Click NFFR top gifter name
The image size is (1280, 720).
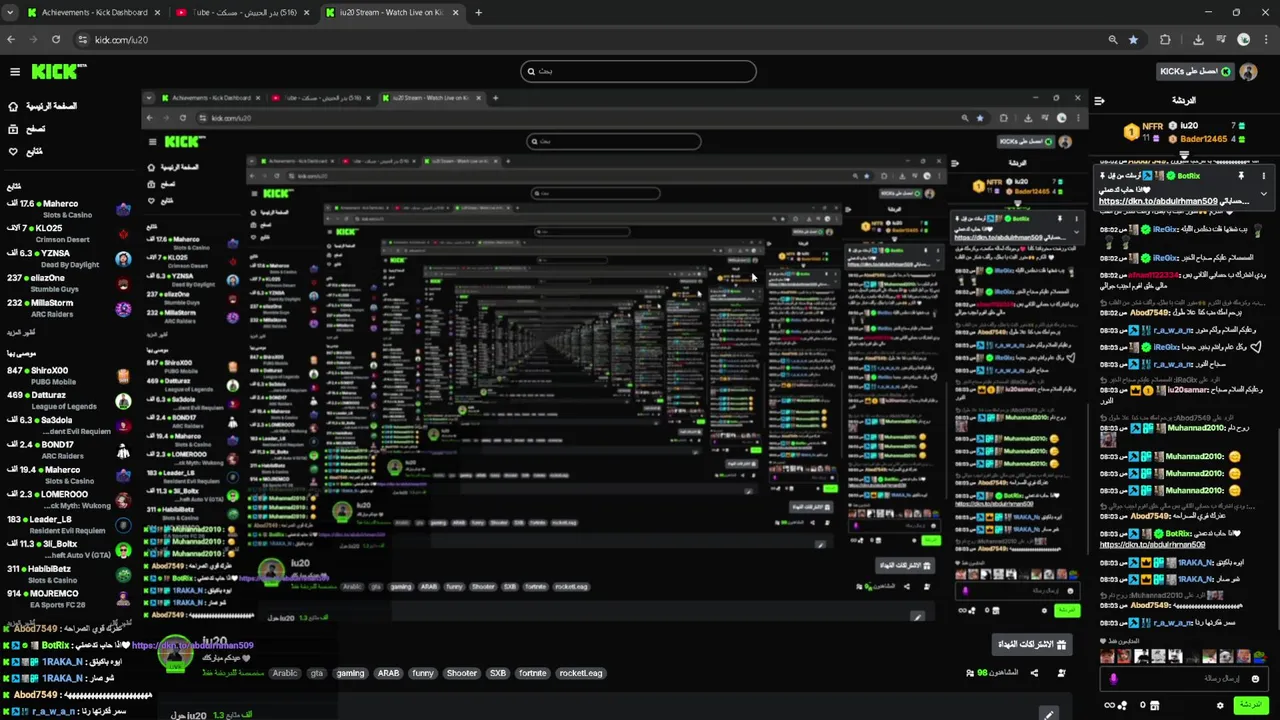[1152, 127]
